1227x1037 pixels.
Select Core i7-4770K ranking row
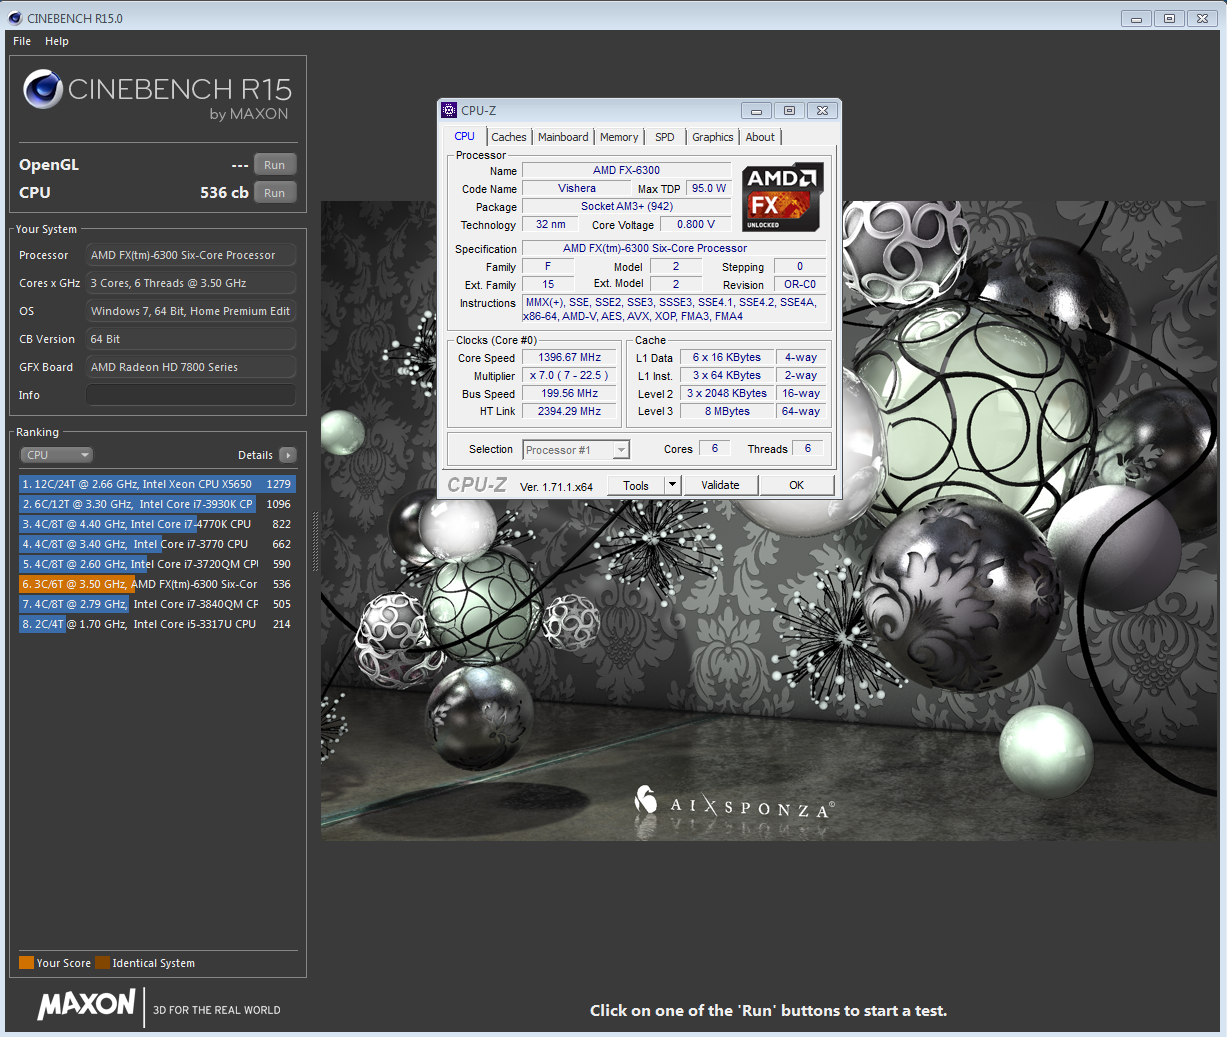click(x=158, y=524)
